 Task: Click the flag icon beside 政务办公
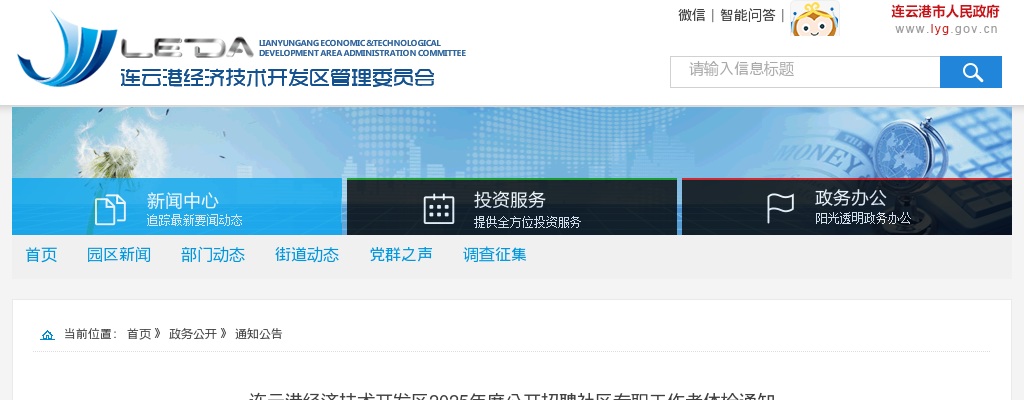click(x=780, y=208)
